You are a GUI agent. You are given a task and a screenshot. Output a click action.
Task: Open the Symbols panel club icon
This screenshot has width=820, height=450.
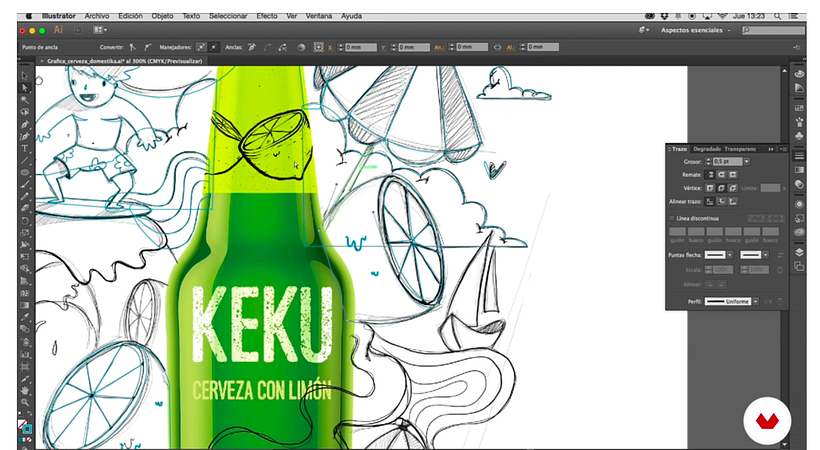799,136
